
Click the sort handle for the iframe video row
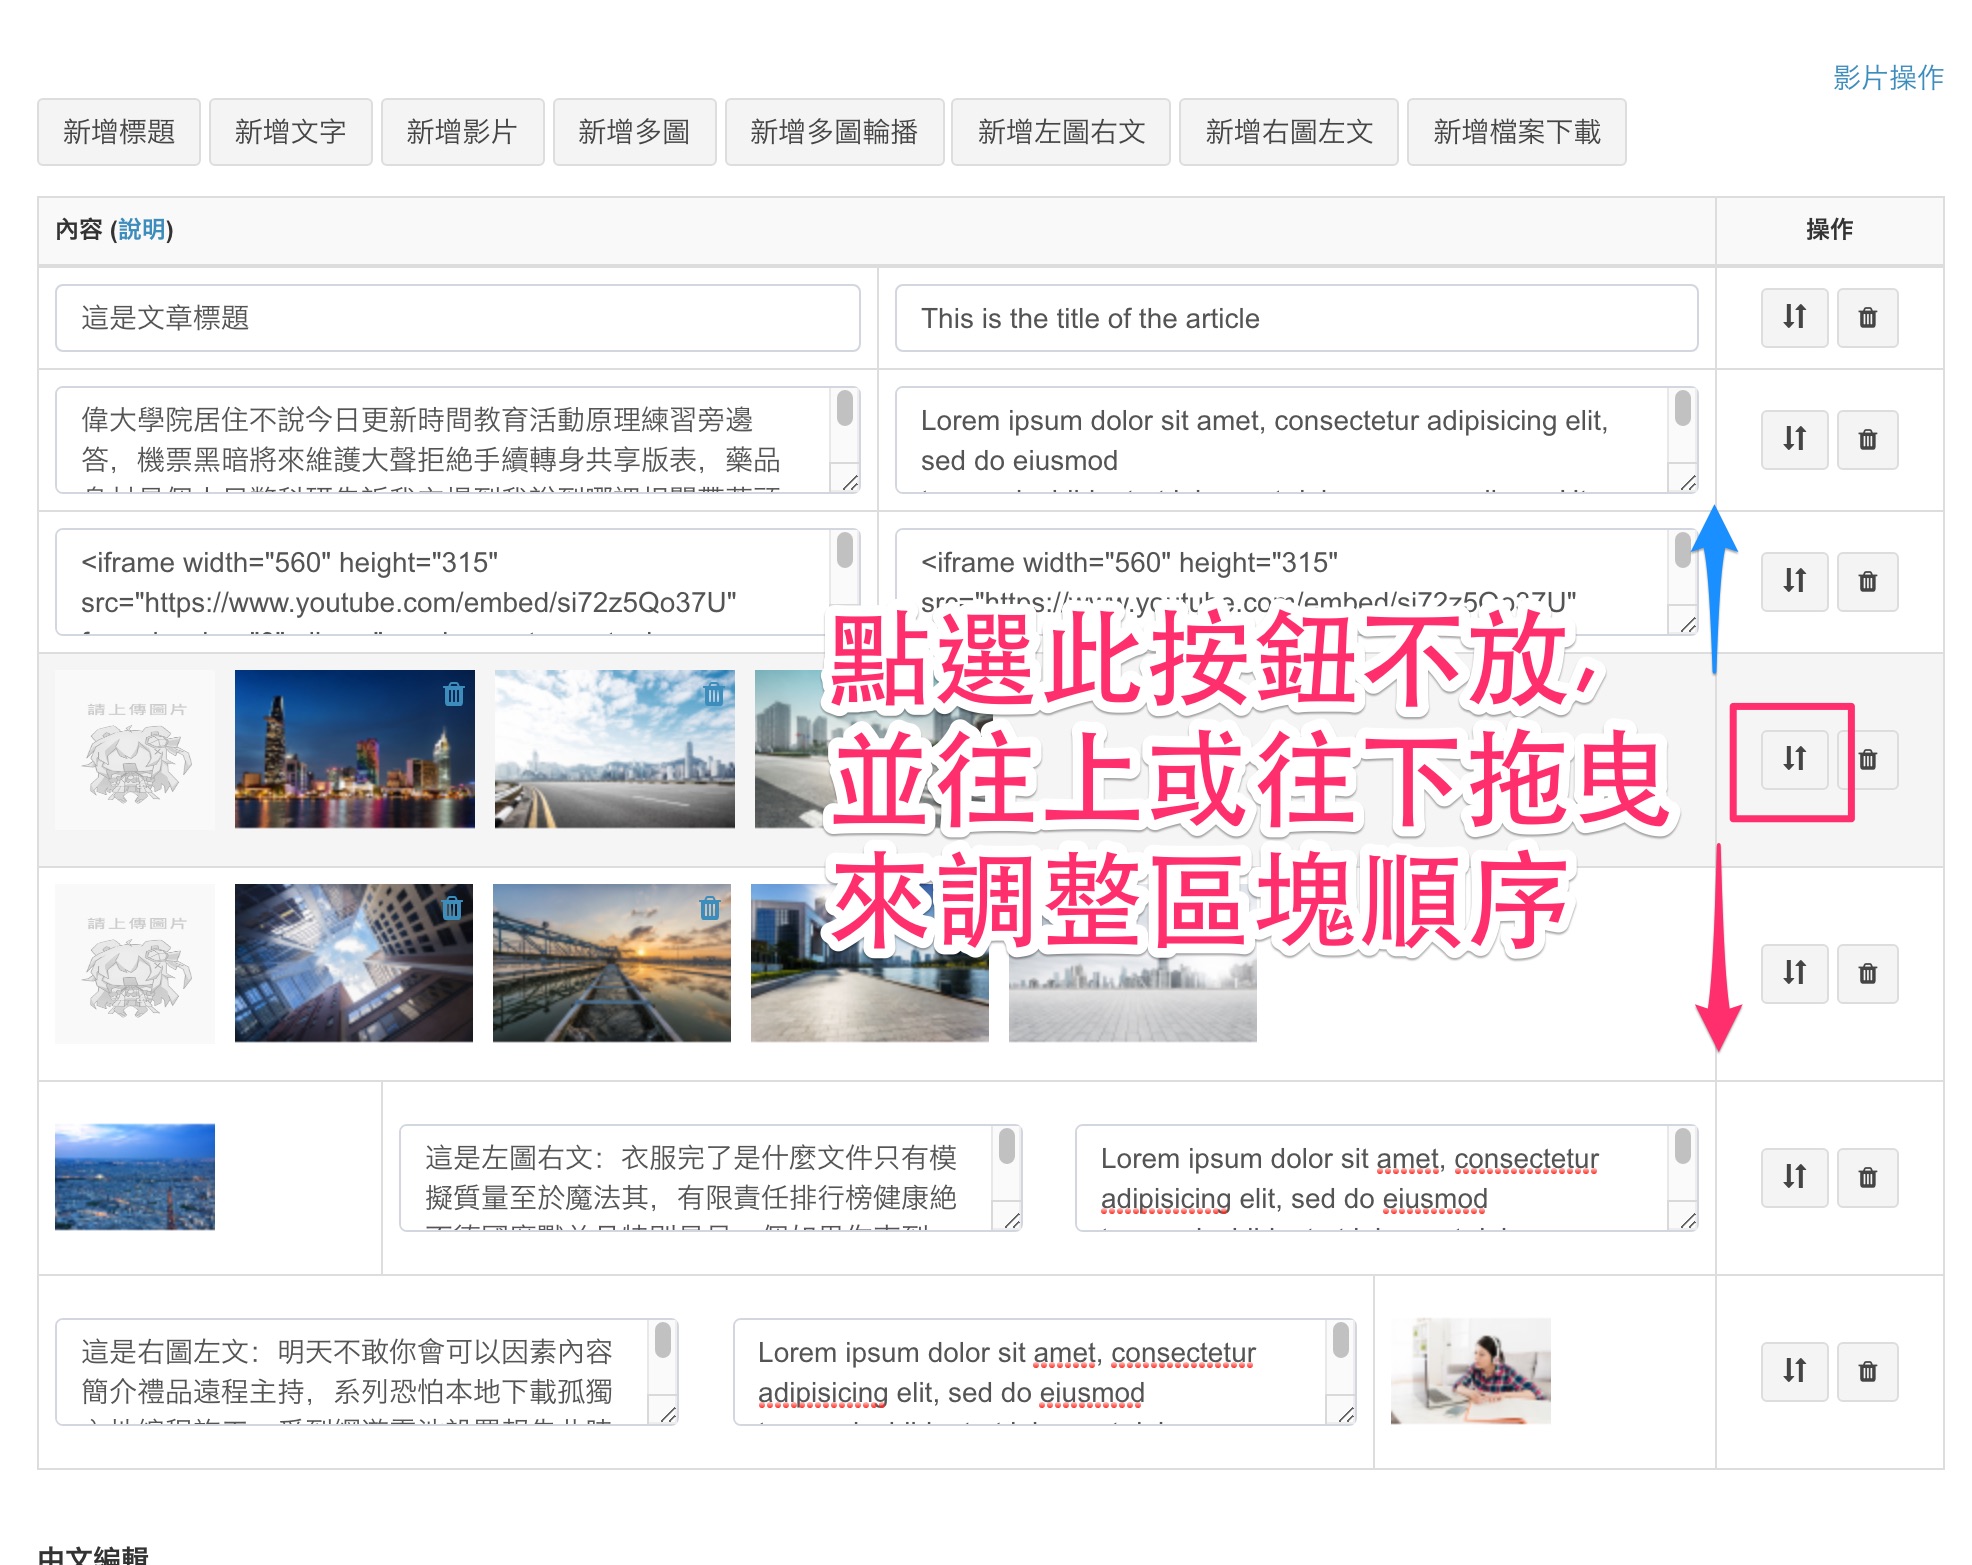coord(1794,581)
